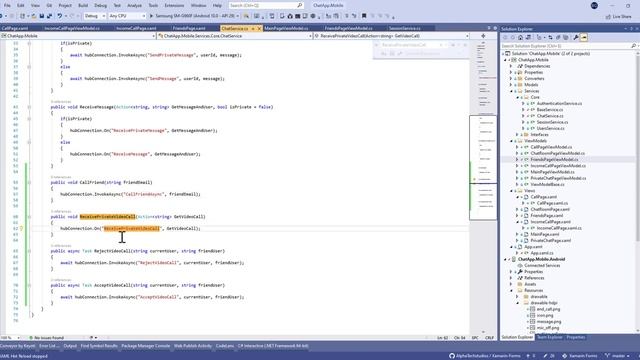Close the ChatService.cs tab
This screenshot has height=360, width=640.
[x=259, y=28]
